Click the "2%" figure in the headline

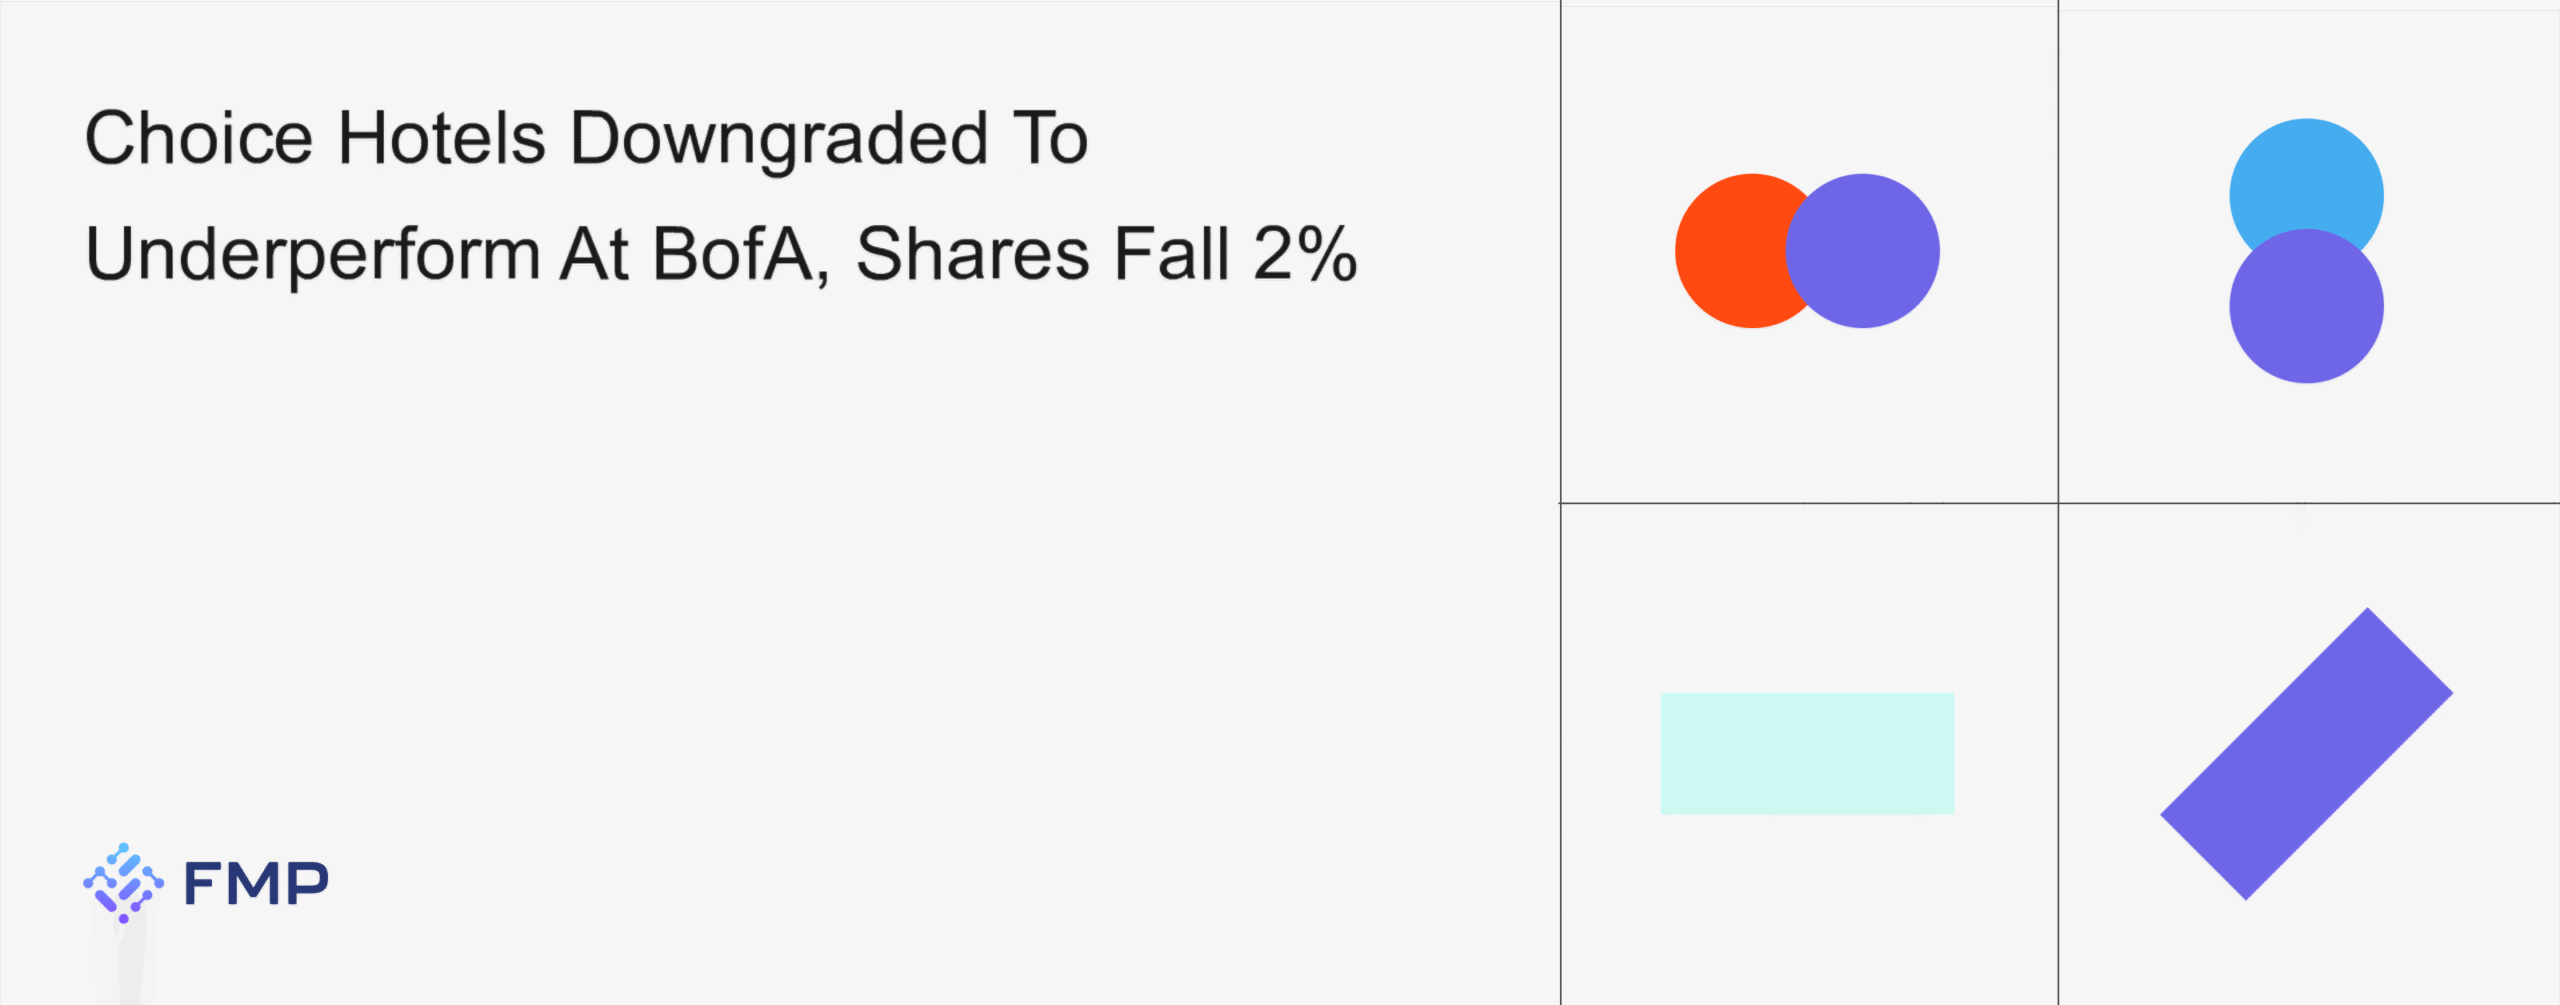click(1305, 254)
